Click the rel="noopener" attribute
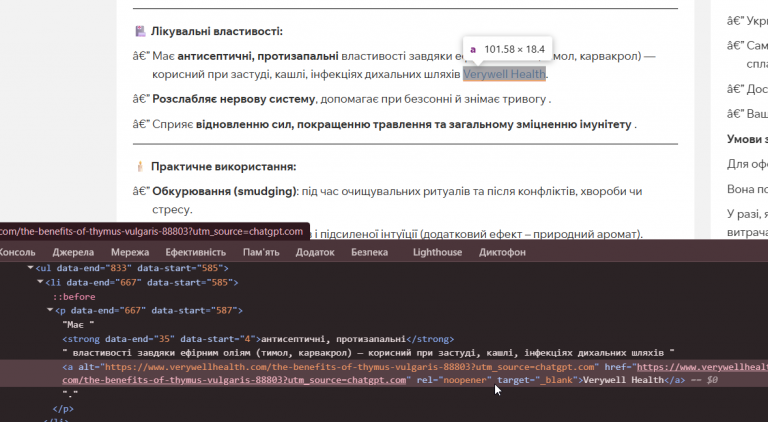This screenshot has height=422, width=768. 454,380
